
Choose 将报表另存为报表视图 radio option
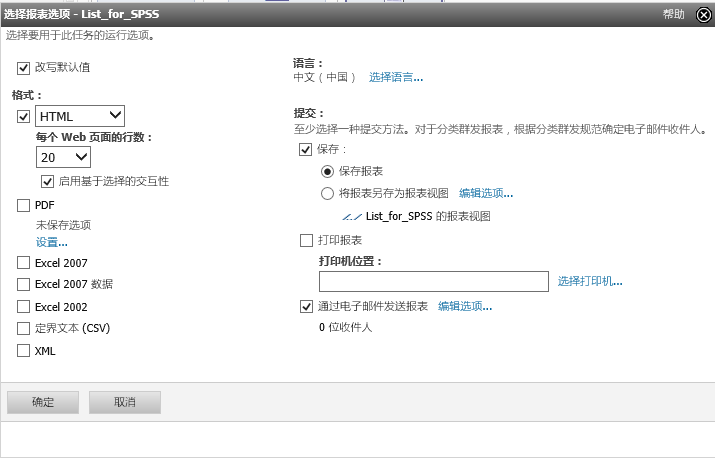[327, 193]
